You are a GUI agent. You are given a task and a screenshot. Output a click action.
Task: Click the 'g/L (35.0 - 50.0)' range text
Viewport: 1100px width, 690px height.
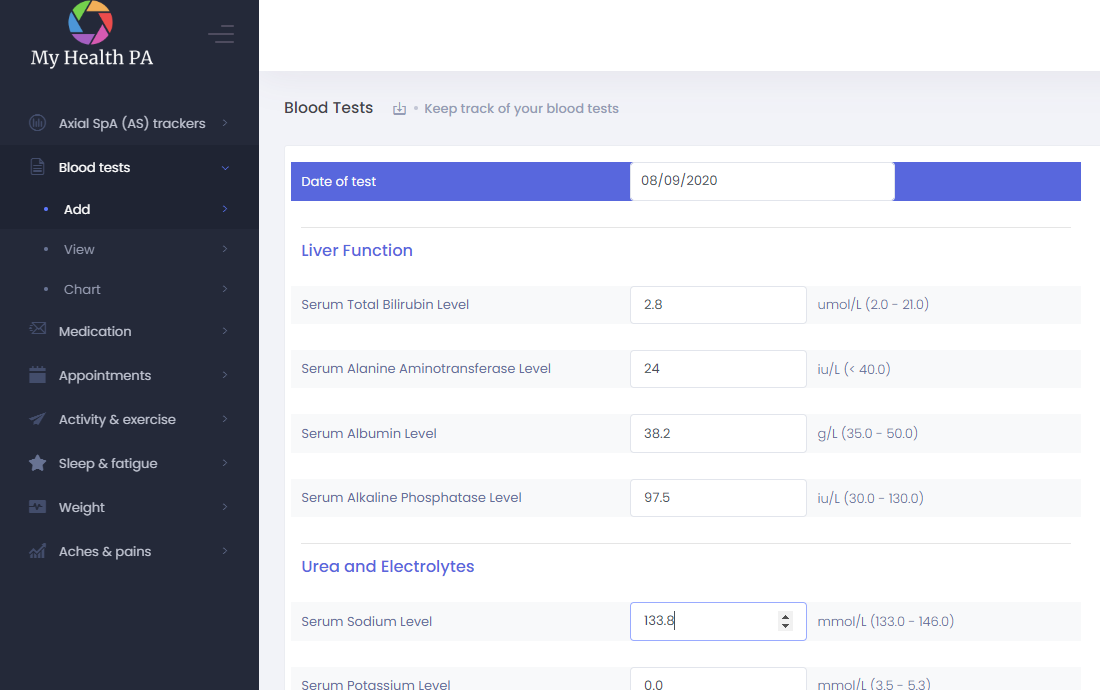coord(868,433)
